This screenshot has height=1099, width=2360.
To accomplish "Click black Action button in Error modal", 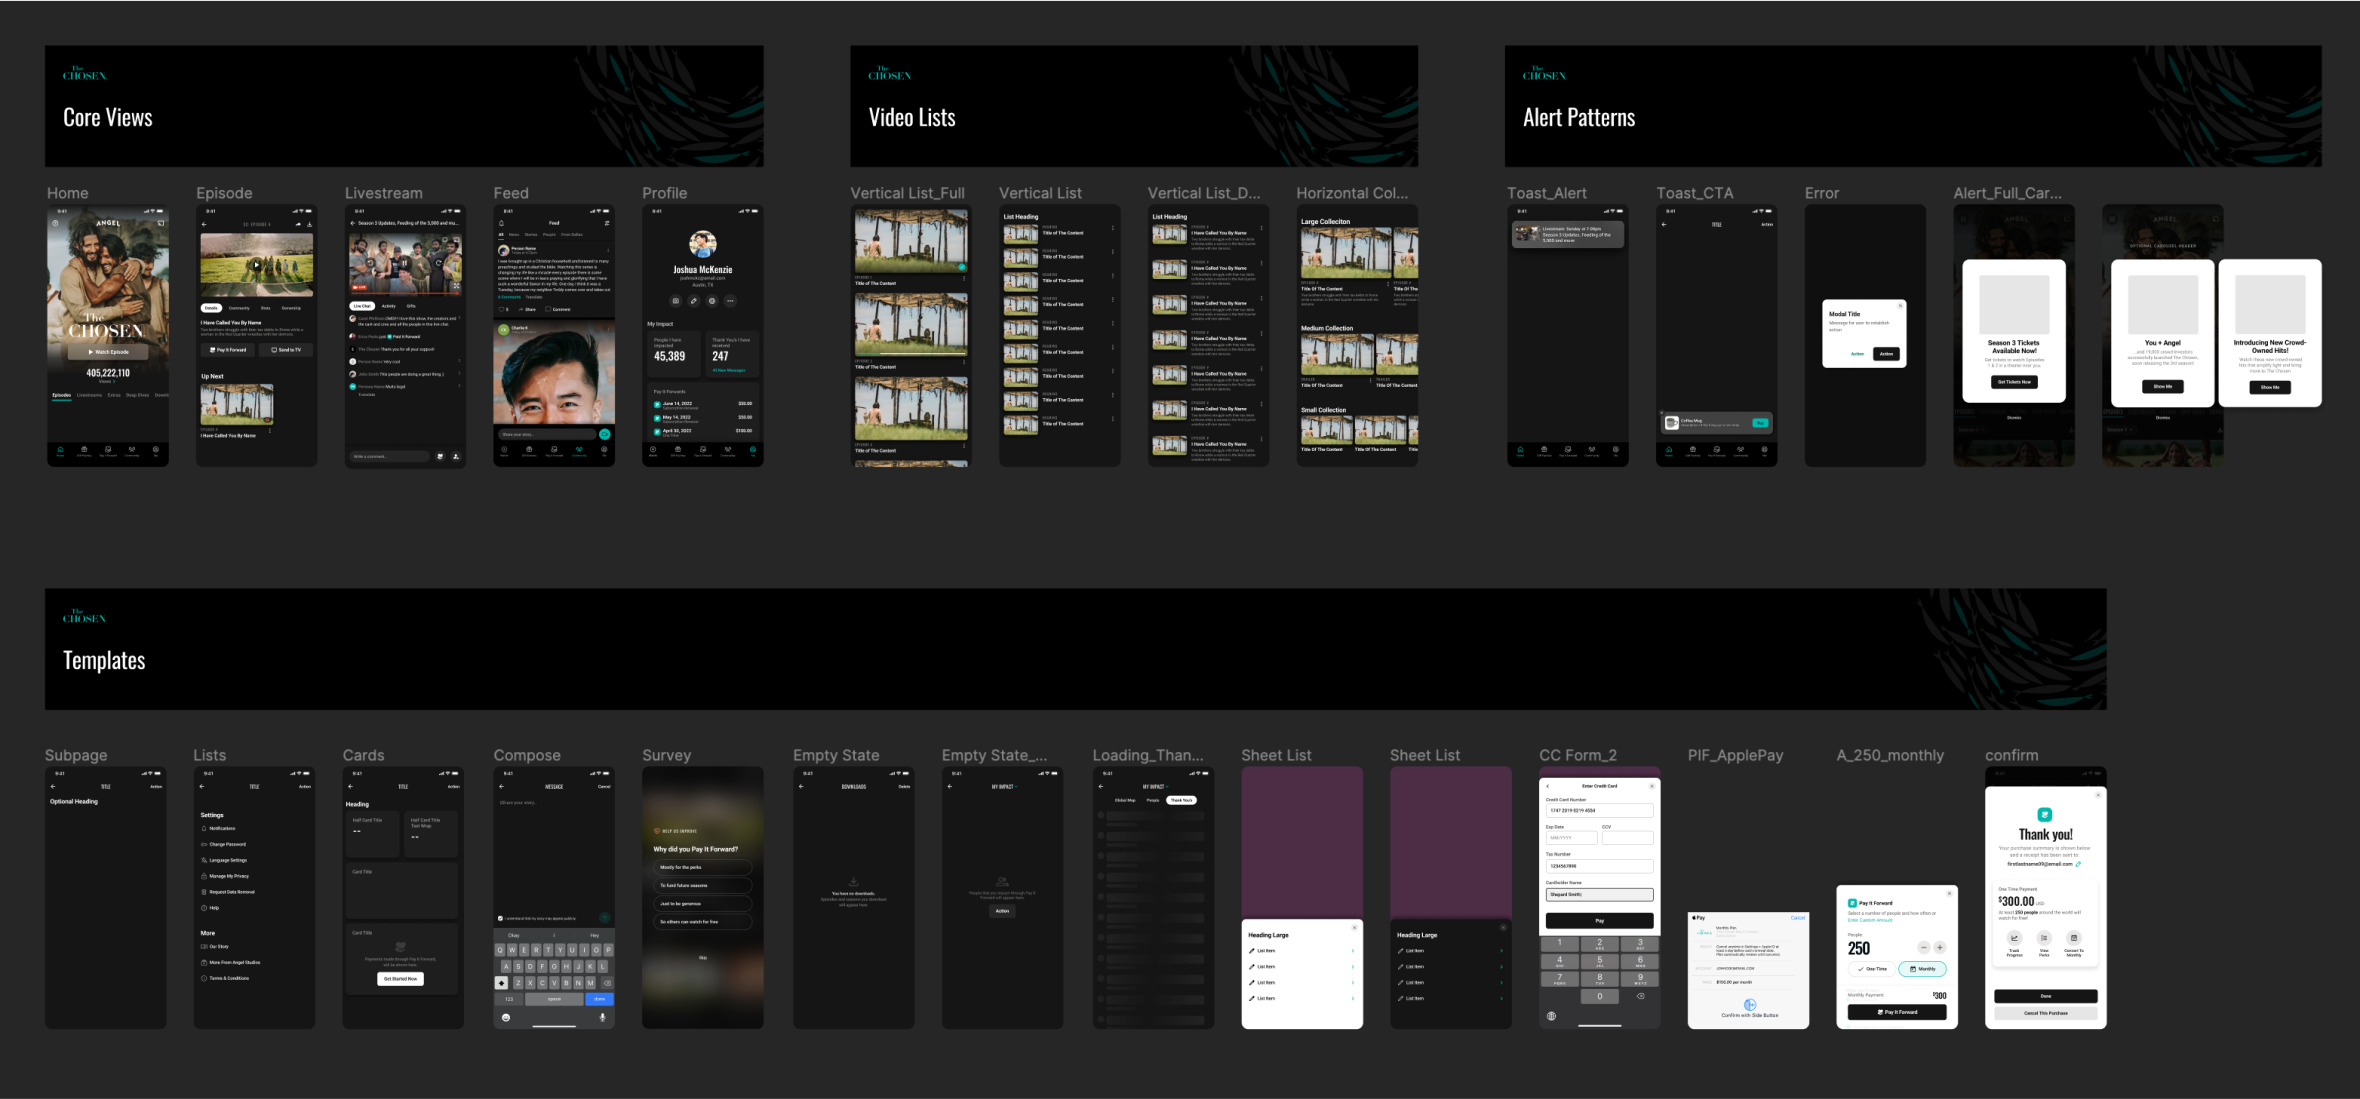I will [x=1886, y=354].
